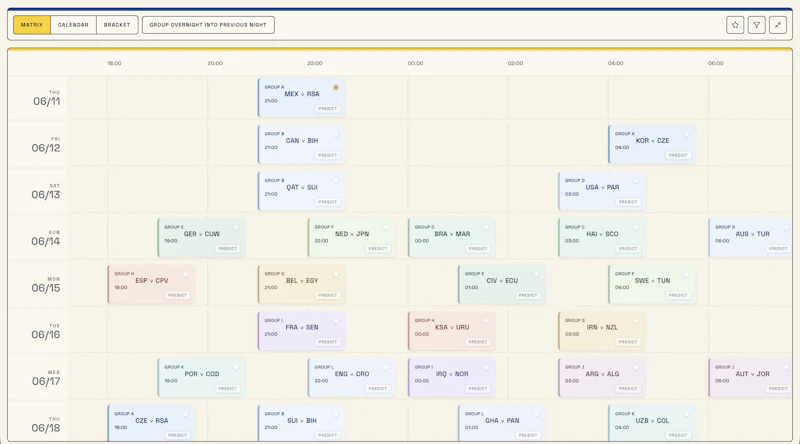Viewport: 800px width, 444px height.
Task: Star the FRA v SEN match
Action: (336, 321)
